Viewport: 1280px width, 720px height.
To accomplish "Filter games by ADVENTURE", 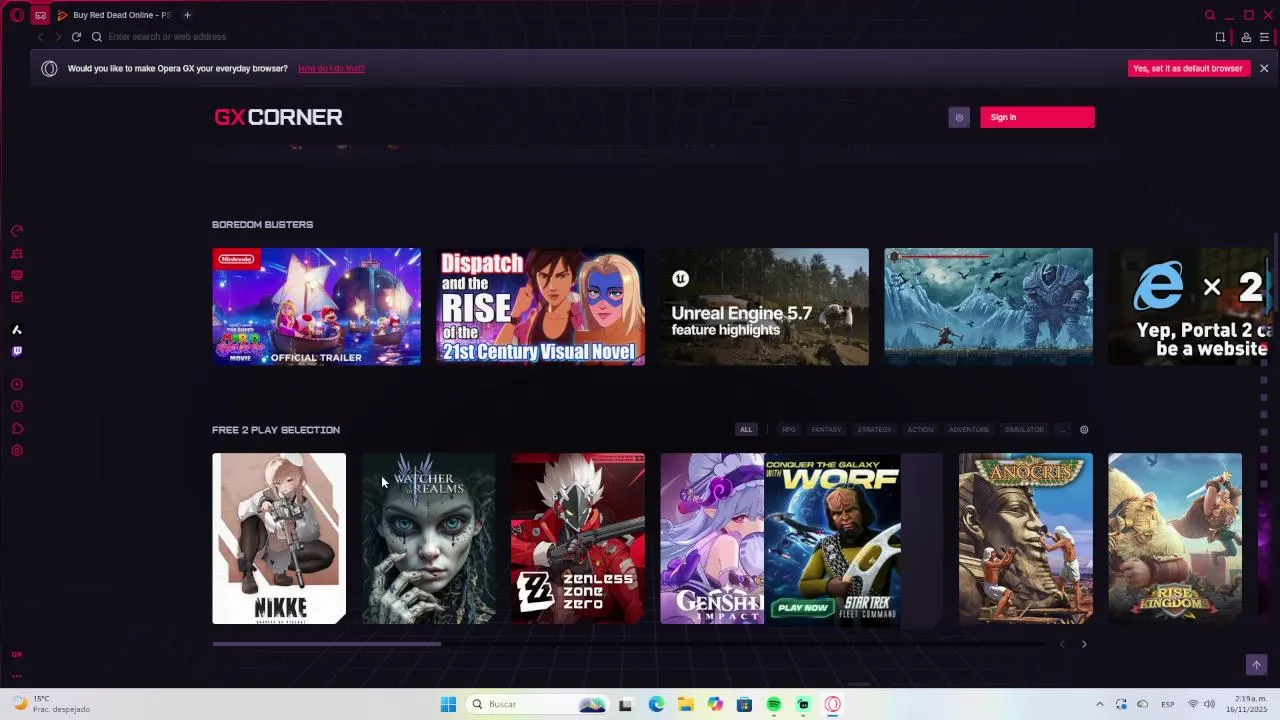I will click(x=968, y=430).
